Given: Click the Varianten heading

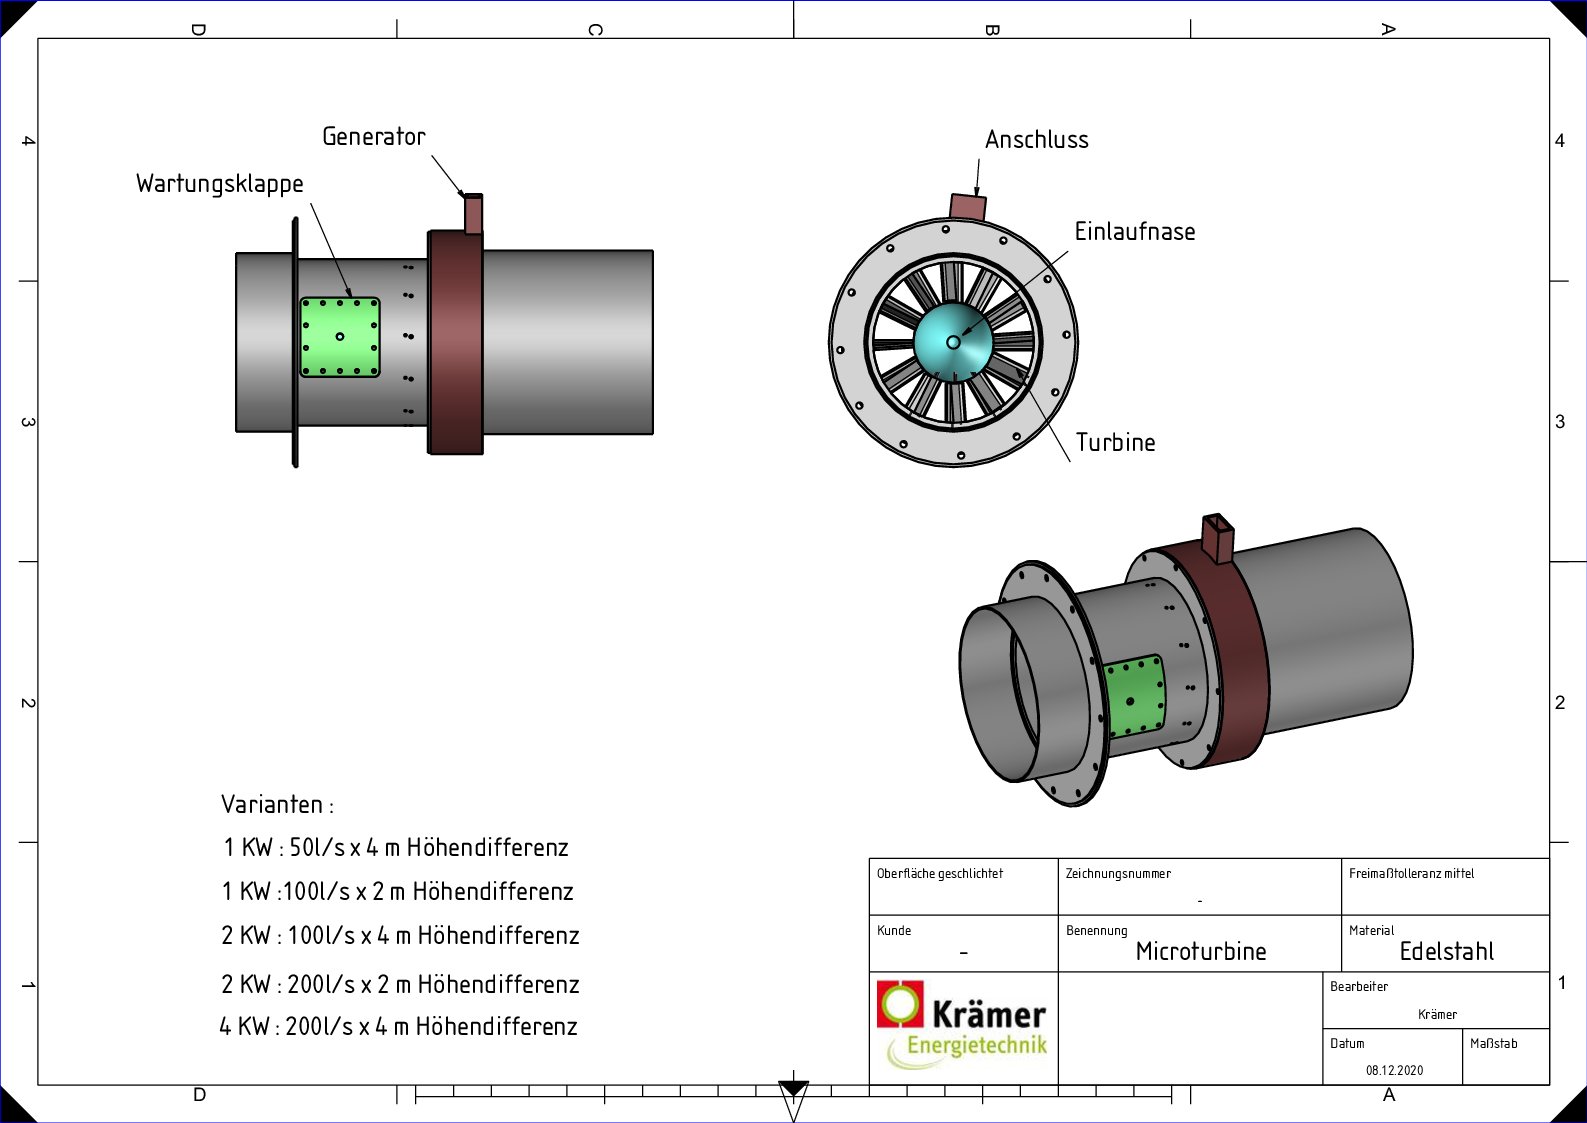Looking at the screenshot, I should pos(277,804).
